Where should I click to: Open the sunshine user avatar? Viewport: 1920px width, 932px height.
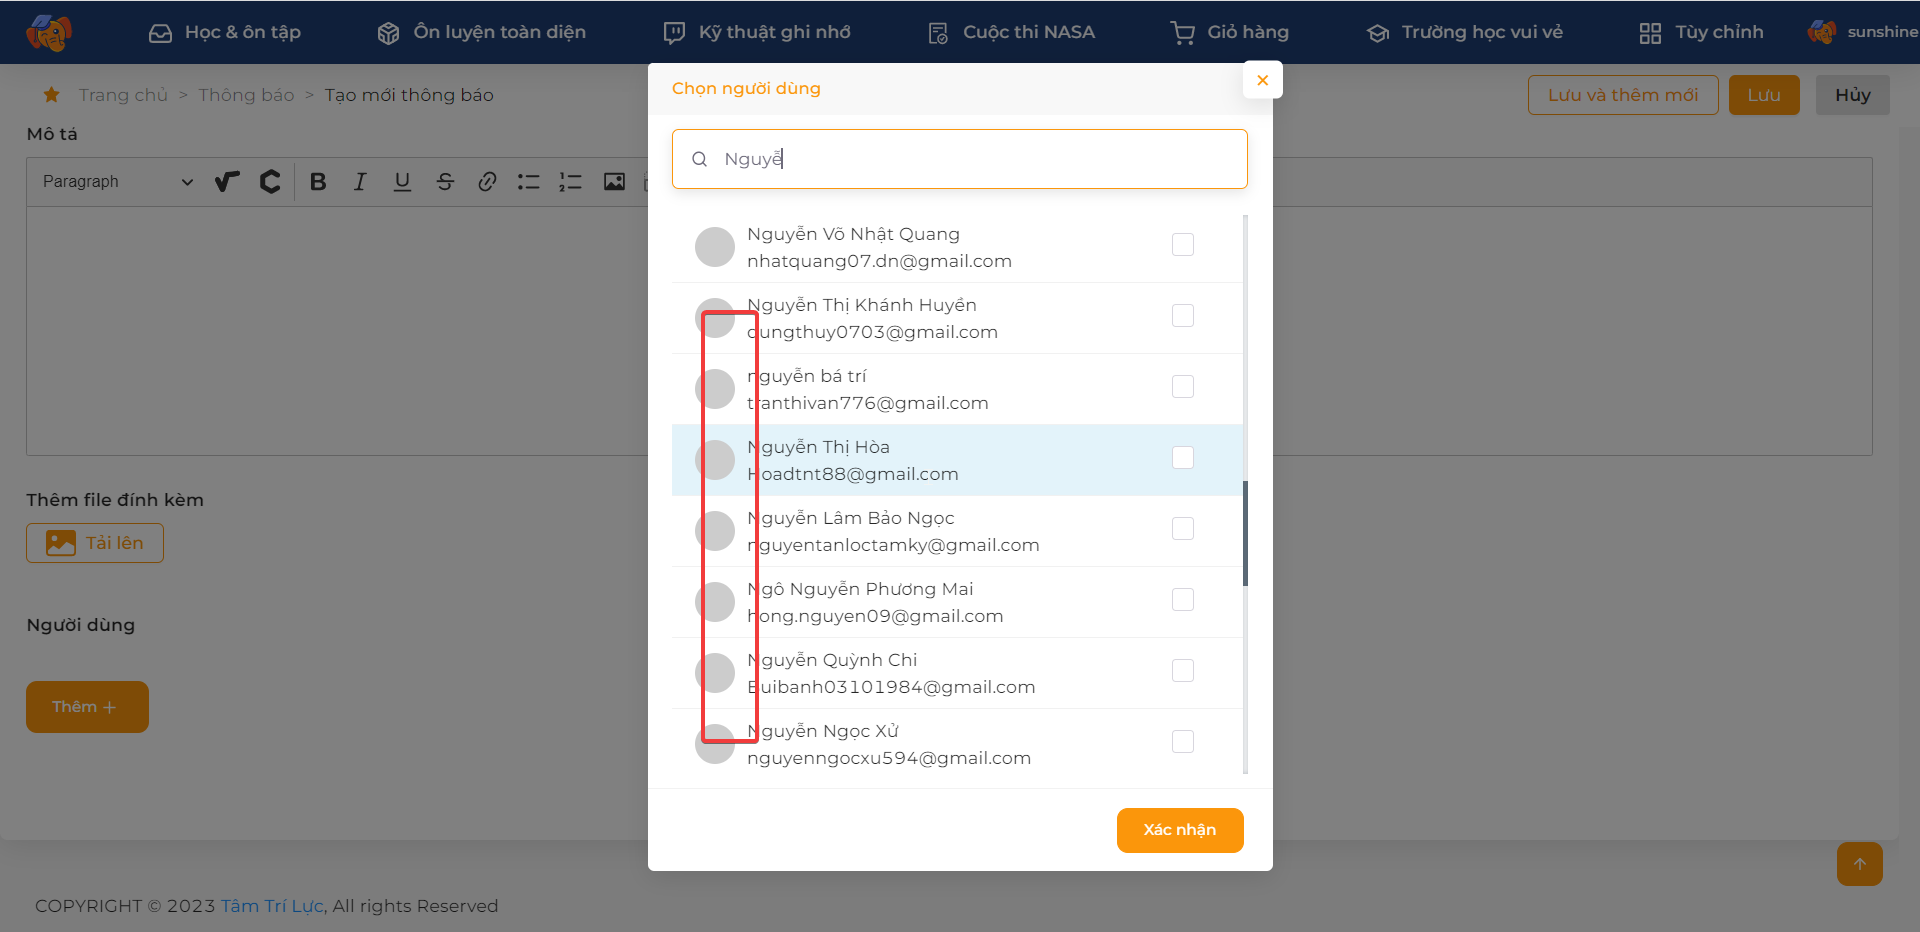pyautogui.click(x=1821, y=32)
